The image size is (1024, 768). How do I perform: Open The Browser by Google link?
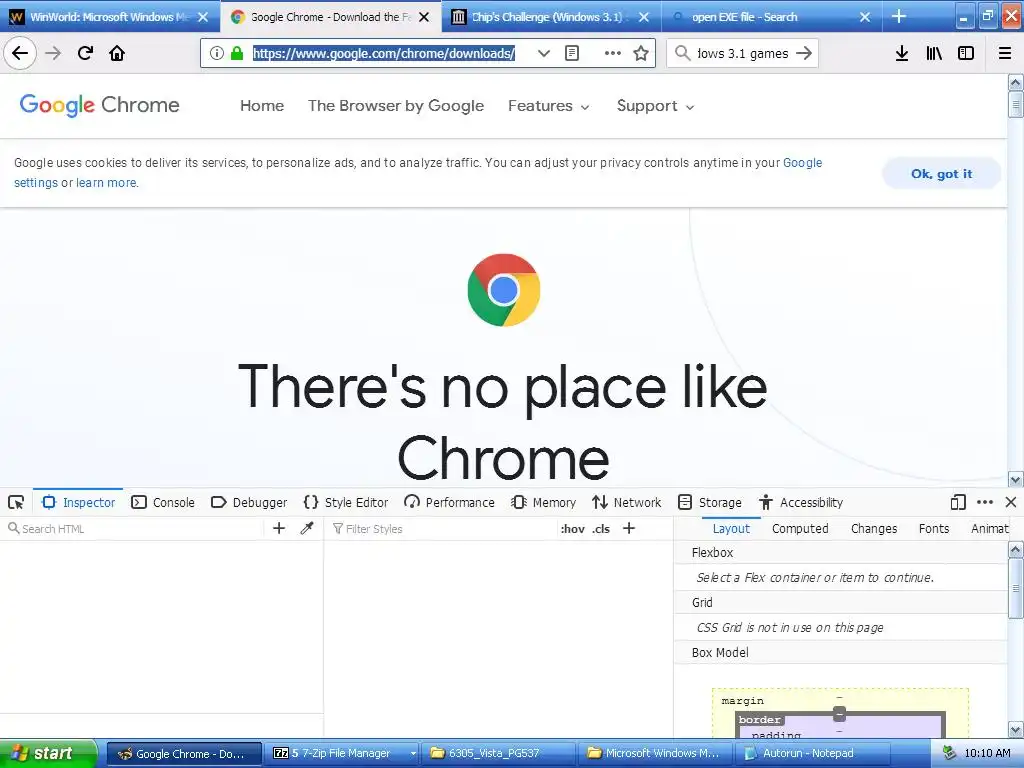point(396,106)
